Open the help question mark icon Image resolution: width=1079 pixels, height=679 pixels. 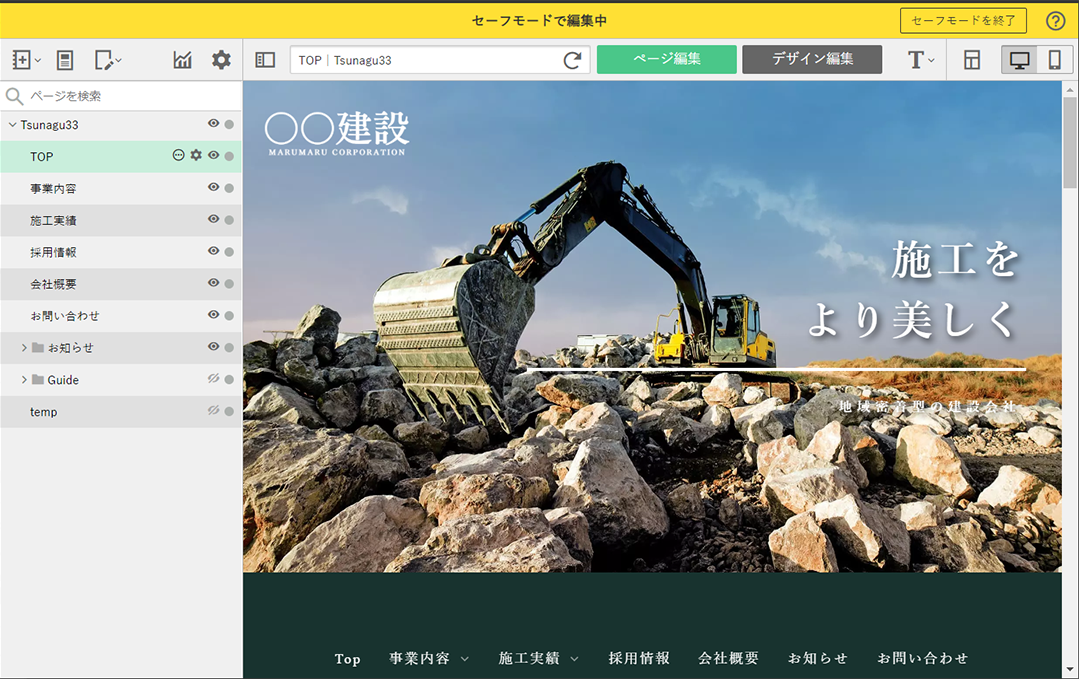click(1056, 21)
